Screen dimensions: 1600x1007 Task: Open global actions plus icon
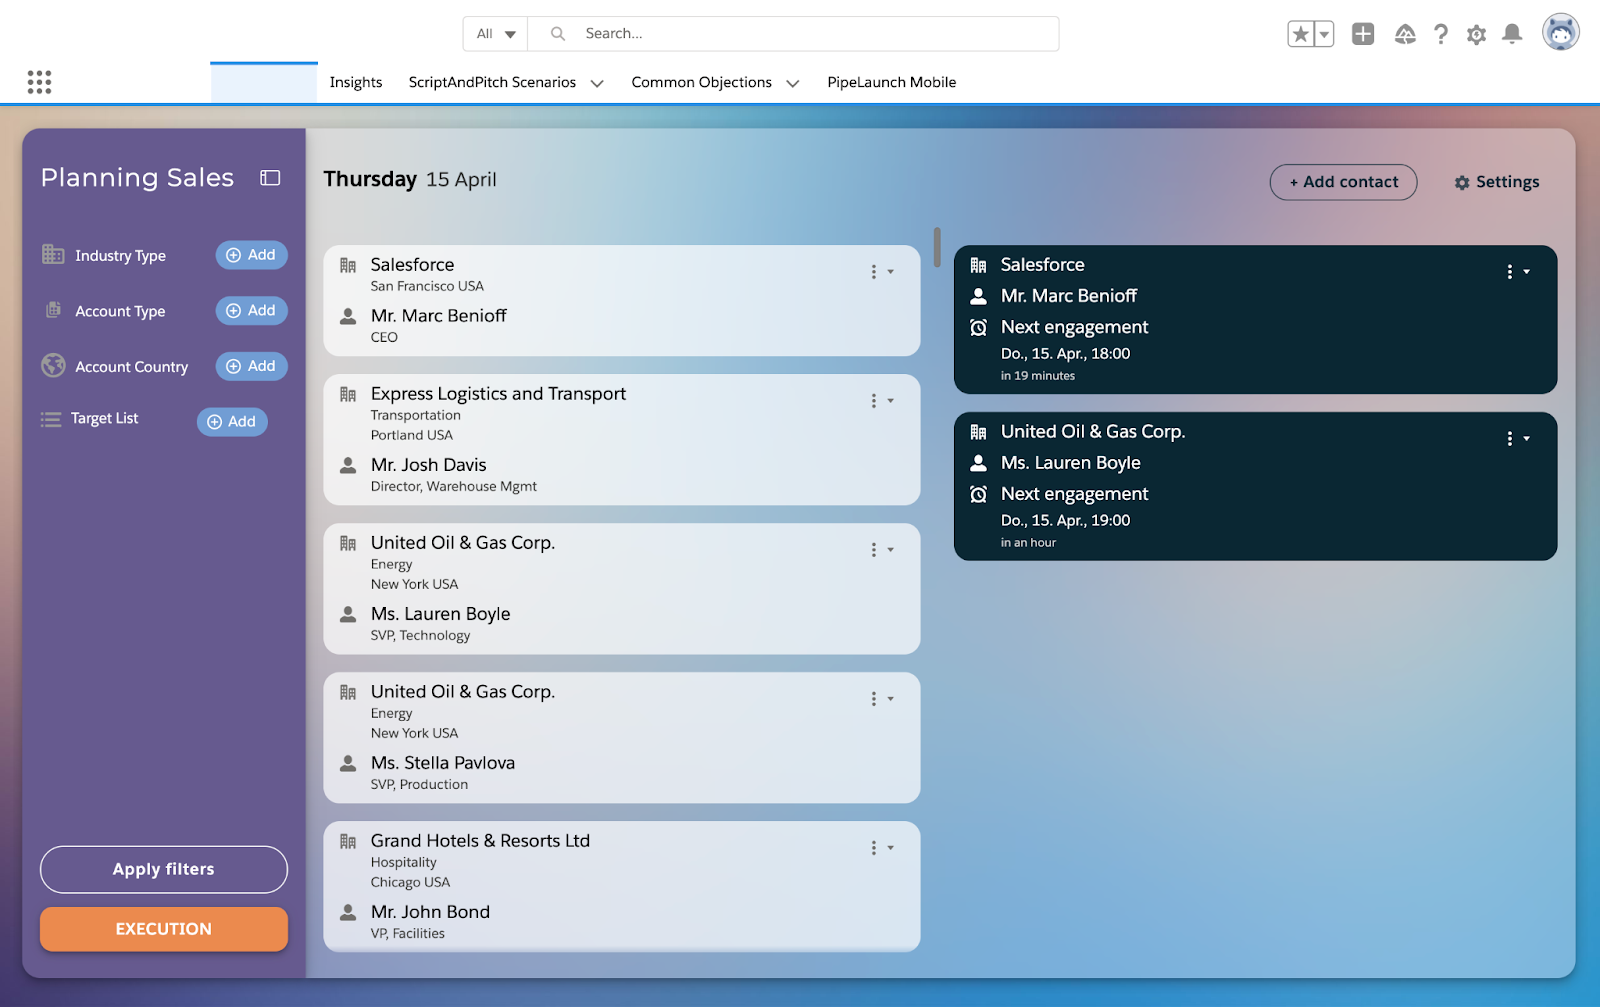pos(1363,34)
